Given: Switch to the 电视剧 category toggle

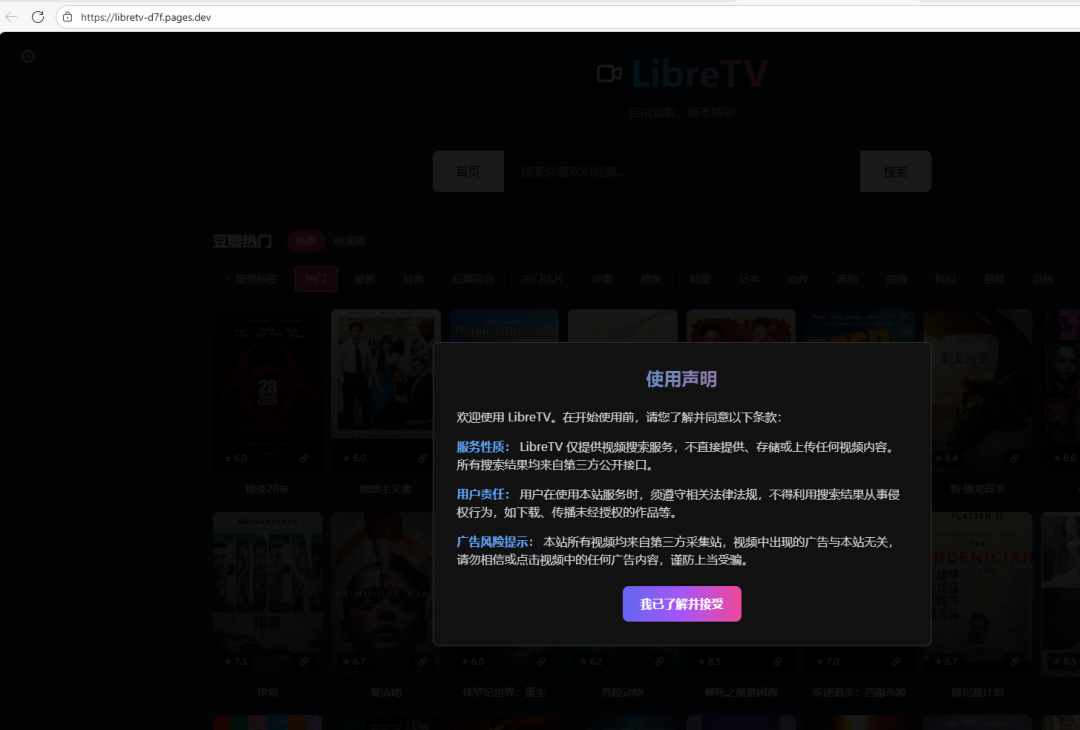Looking at the screenshot, I should pyautogui.click(x=350, y=240).
